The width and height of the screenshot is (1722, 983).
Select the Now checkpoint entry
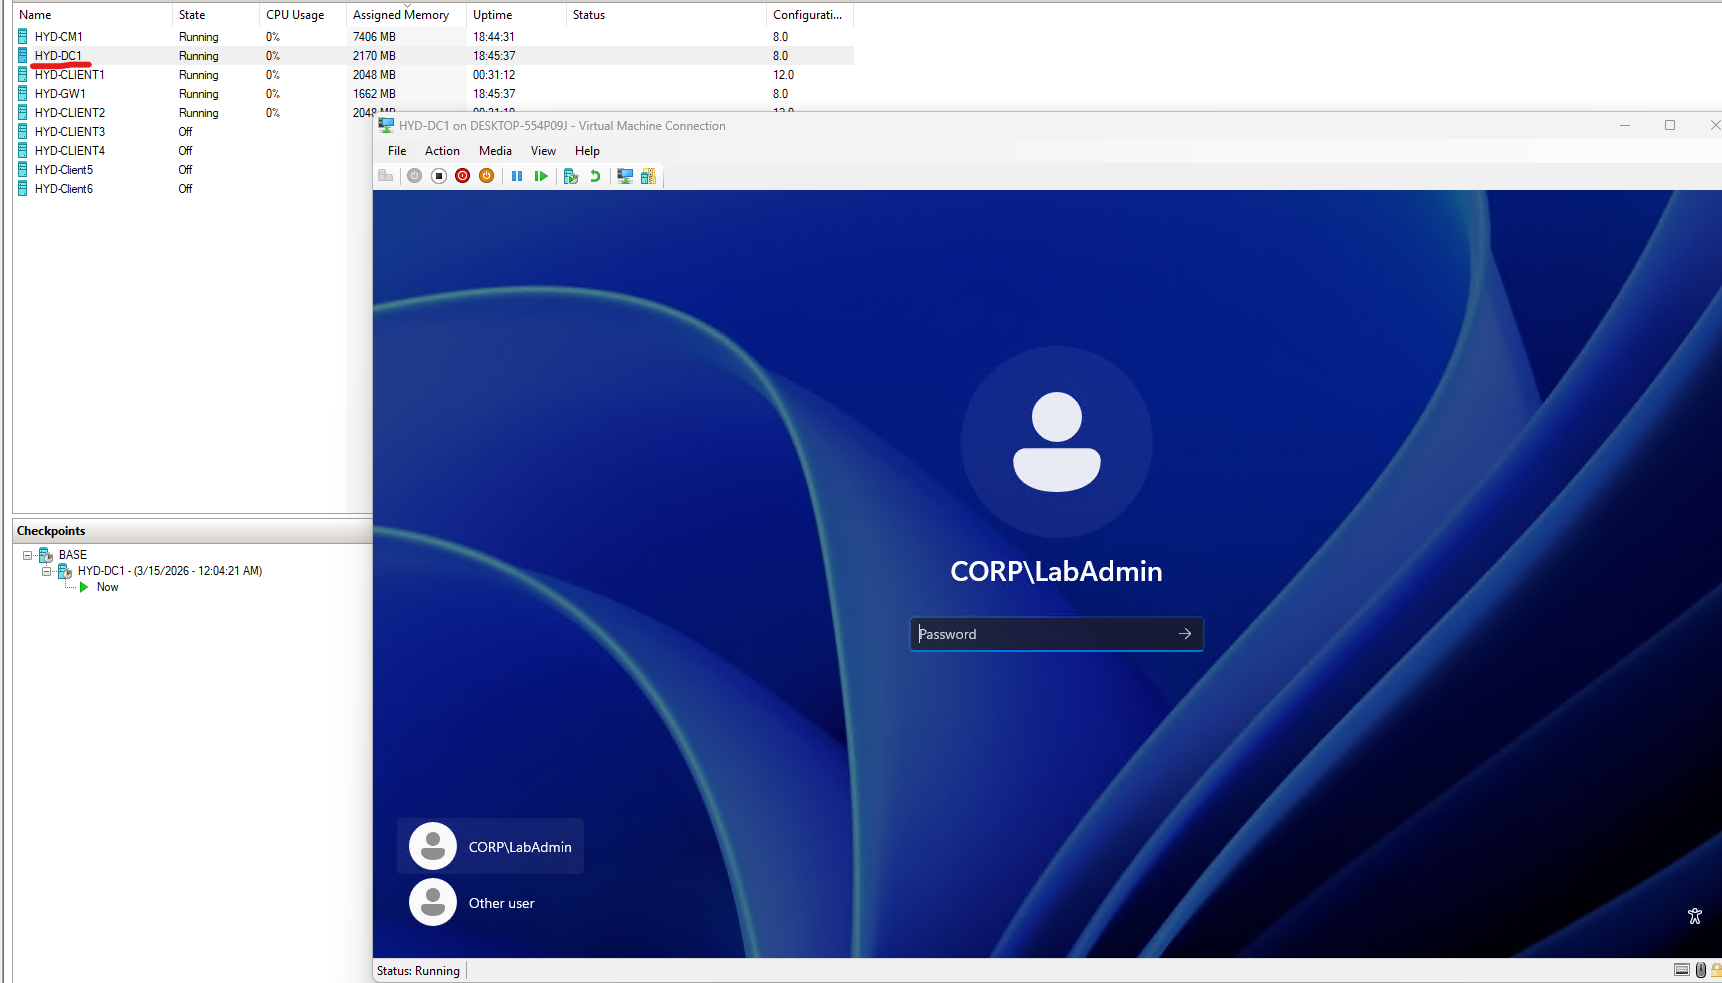click(107, 587)
